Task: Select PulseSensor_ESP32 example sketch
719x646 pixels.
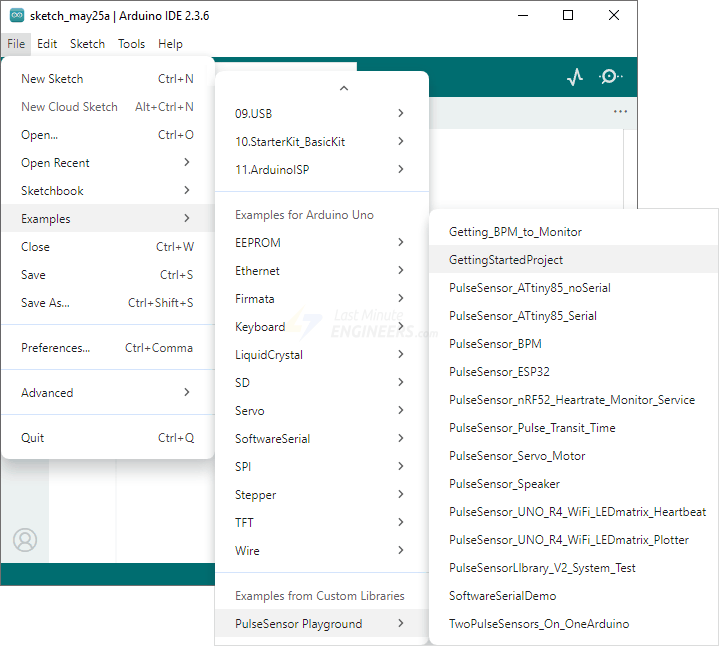Action: coord(499,372)
